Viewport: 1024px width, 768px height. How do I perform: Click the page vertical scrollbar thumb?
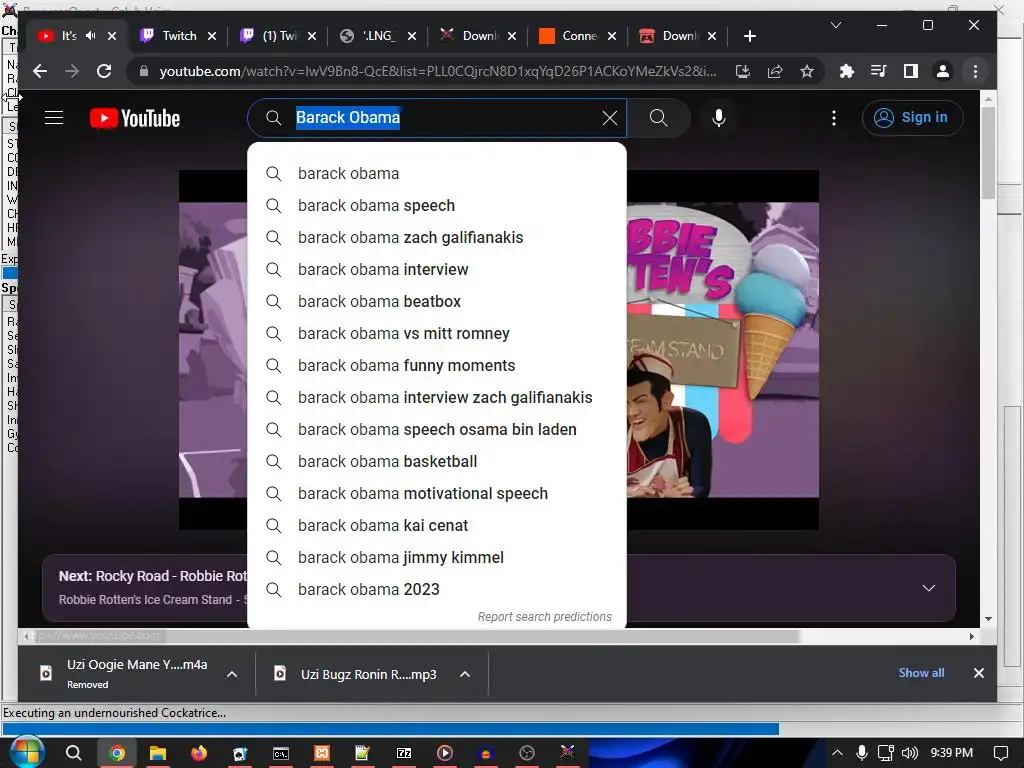[x=989, y=152]
